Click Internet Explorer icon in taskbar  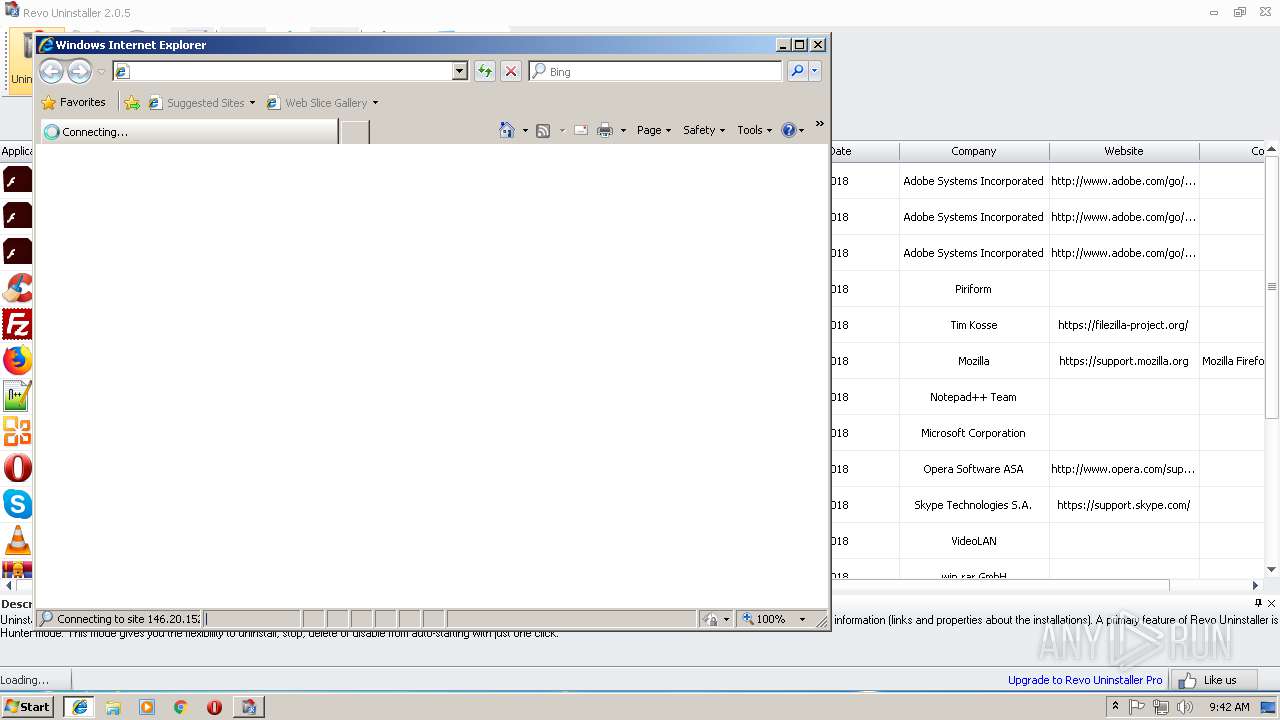(80, 707)
